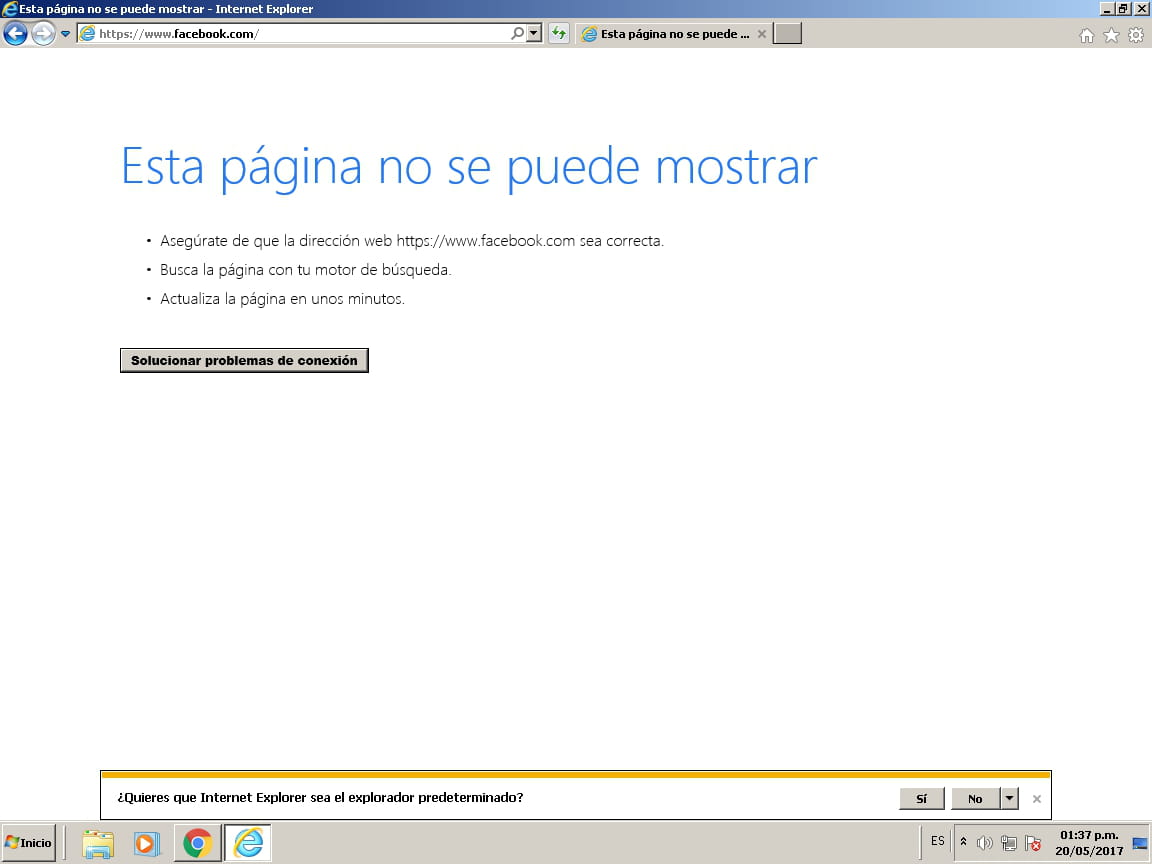Open Google Chrome from the taskbar
Image resolution: width=1152 pixels, height=864 pixels.
point(198,843)
